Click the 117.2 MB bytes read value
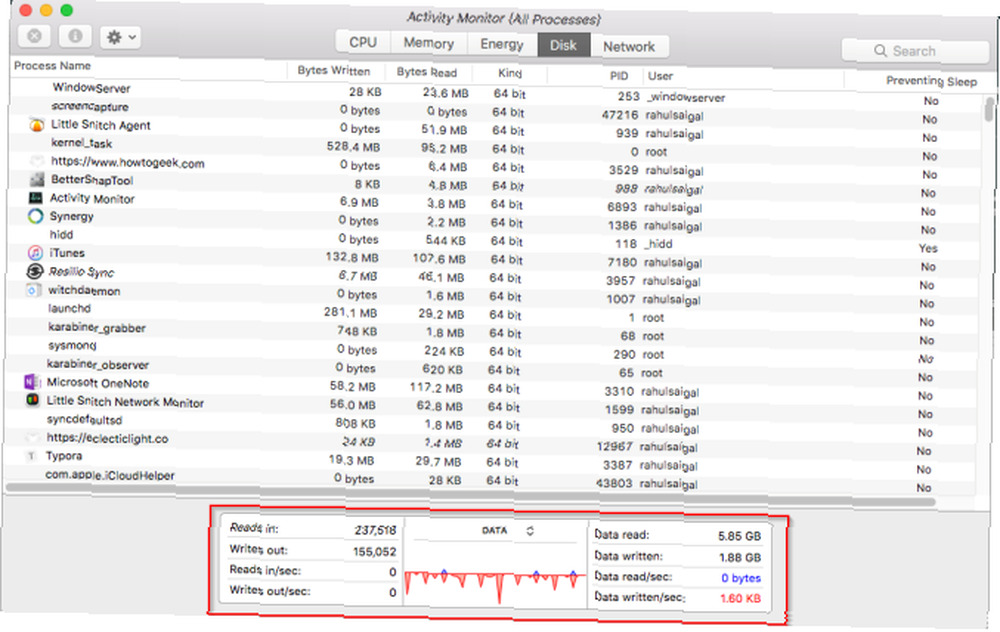 [x=436, y=388]
